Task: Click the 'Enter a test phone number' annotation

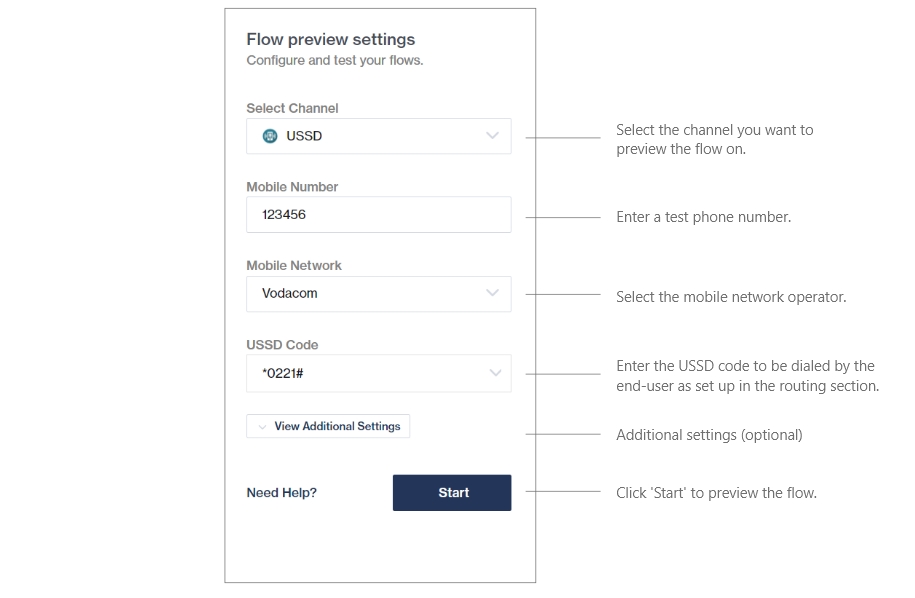Action: (x=703, y=217)
